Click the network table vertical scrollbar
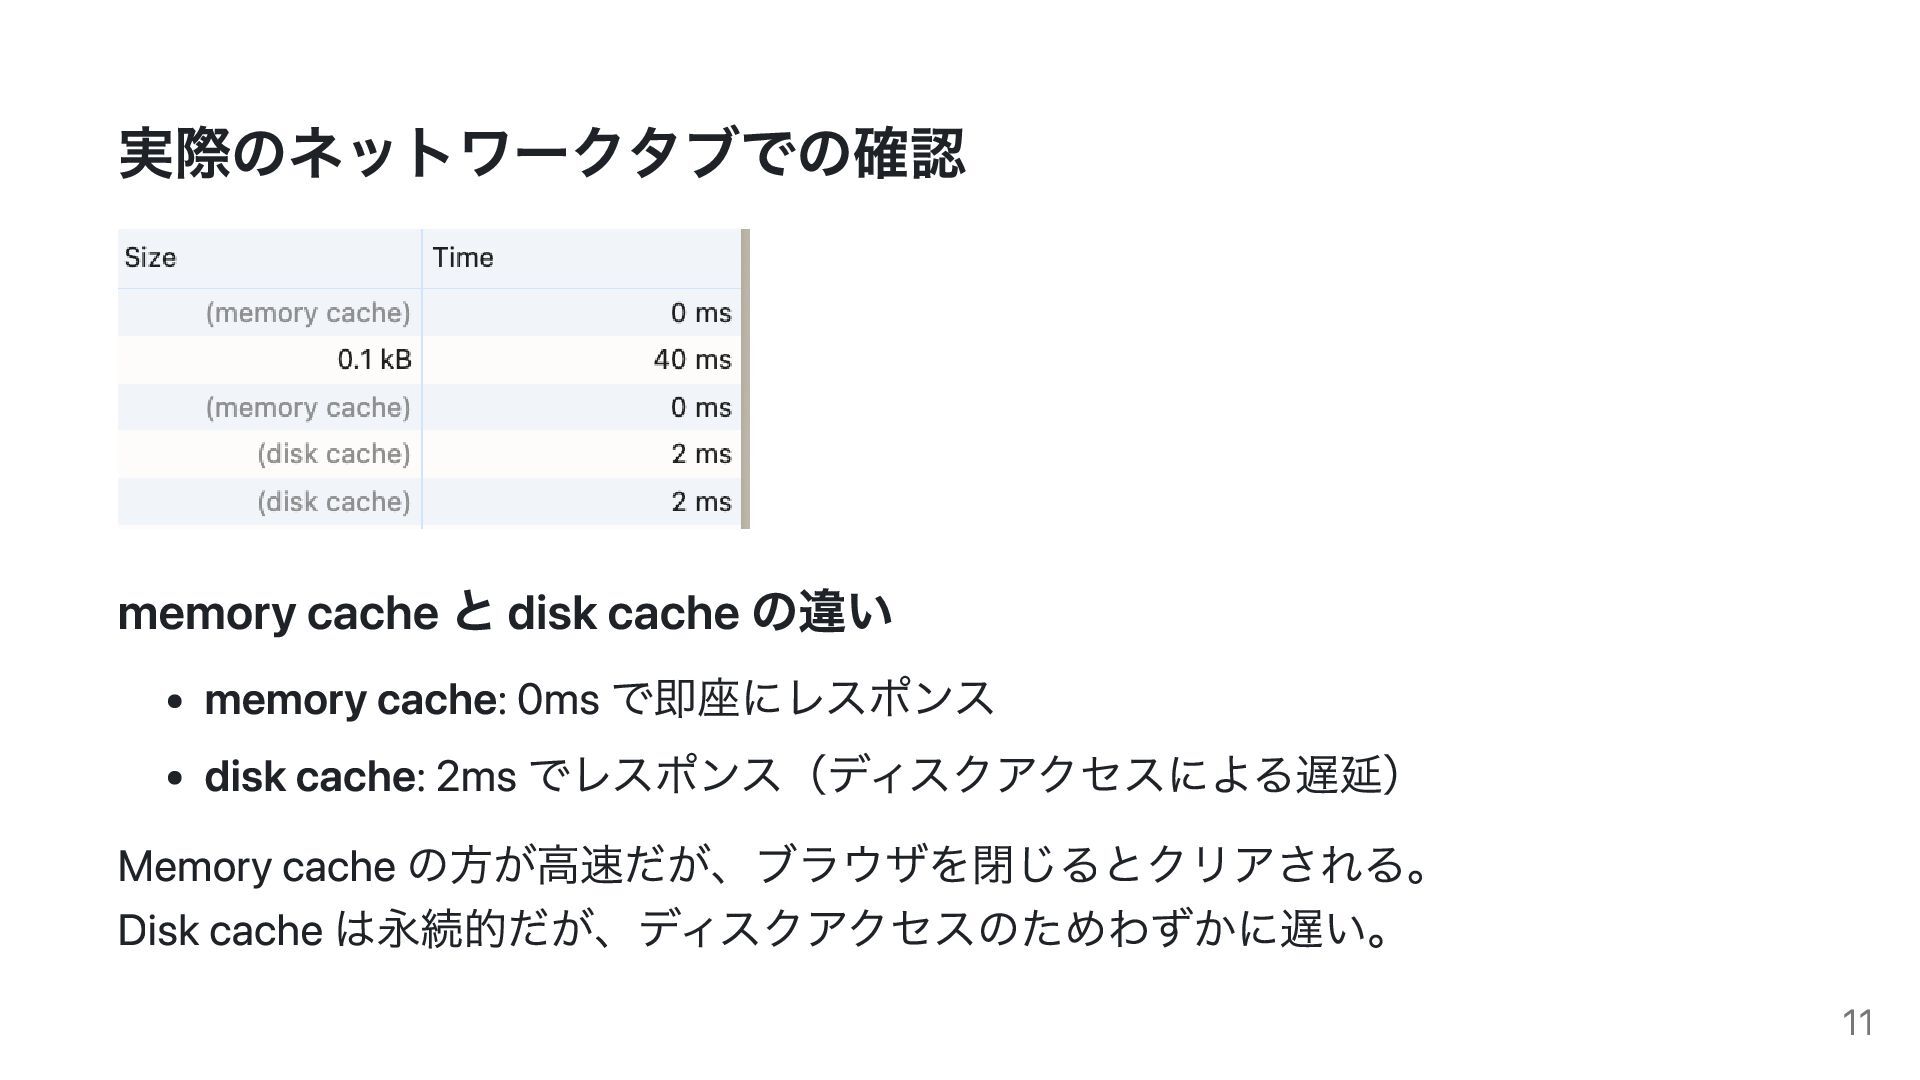The image size is (1920, 1080). tap(745, 379)
